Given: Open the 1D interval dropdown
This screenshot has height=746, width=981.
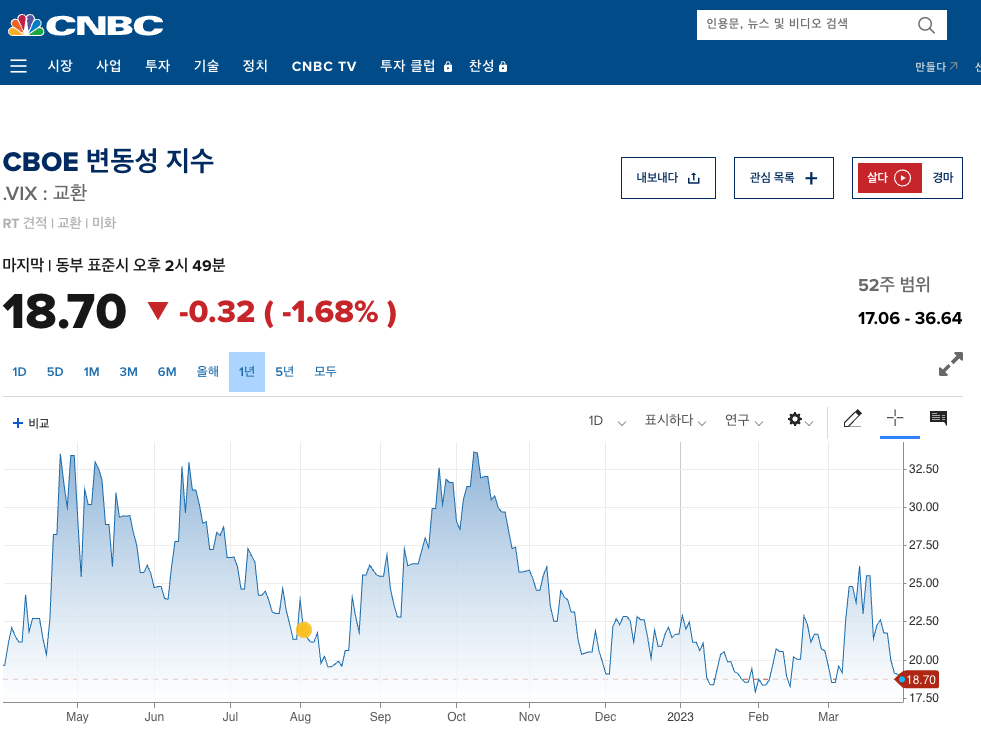Looking at the screenshot, I should (x=607, y=421).
